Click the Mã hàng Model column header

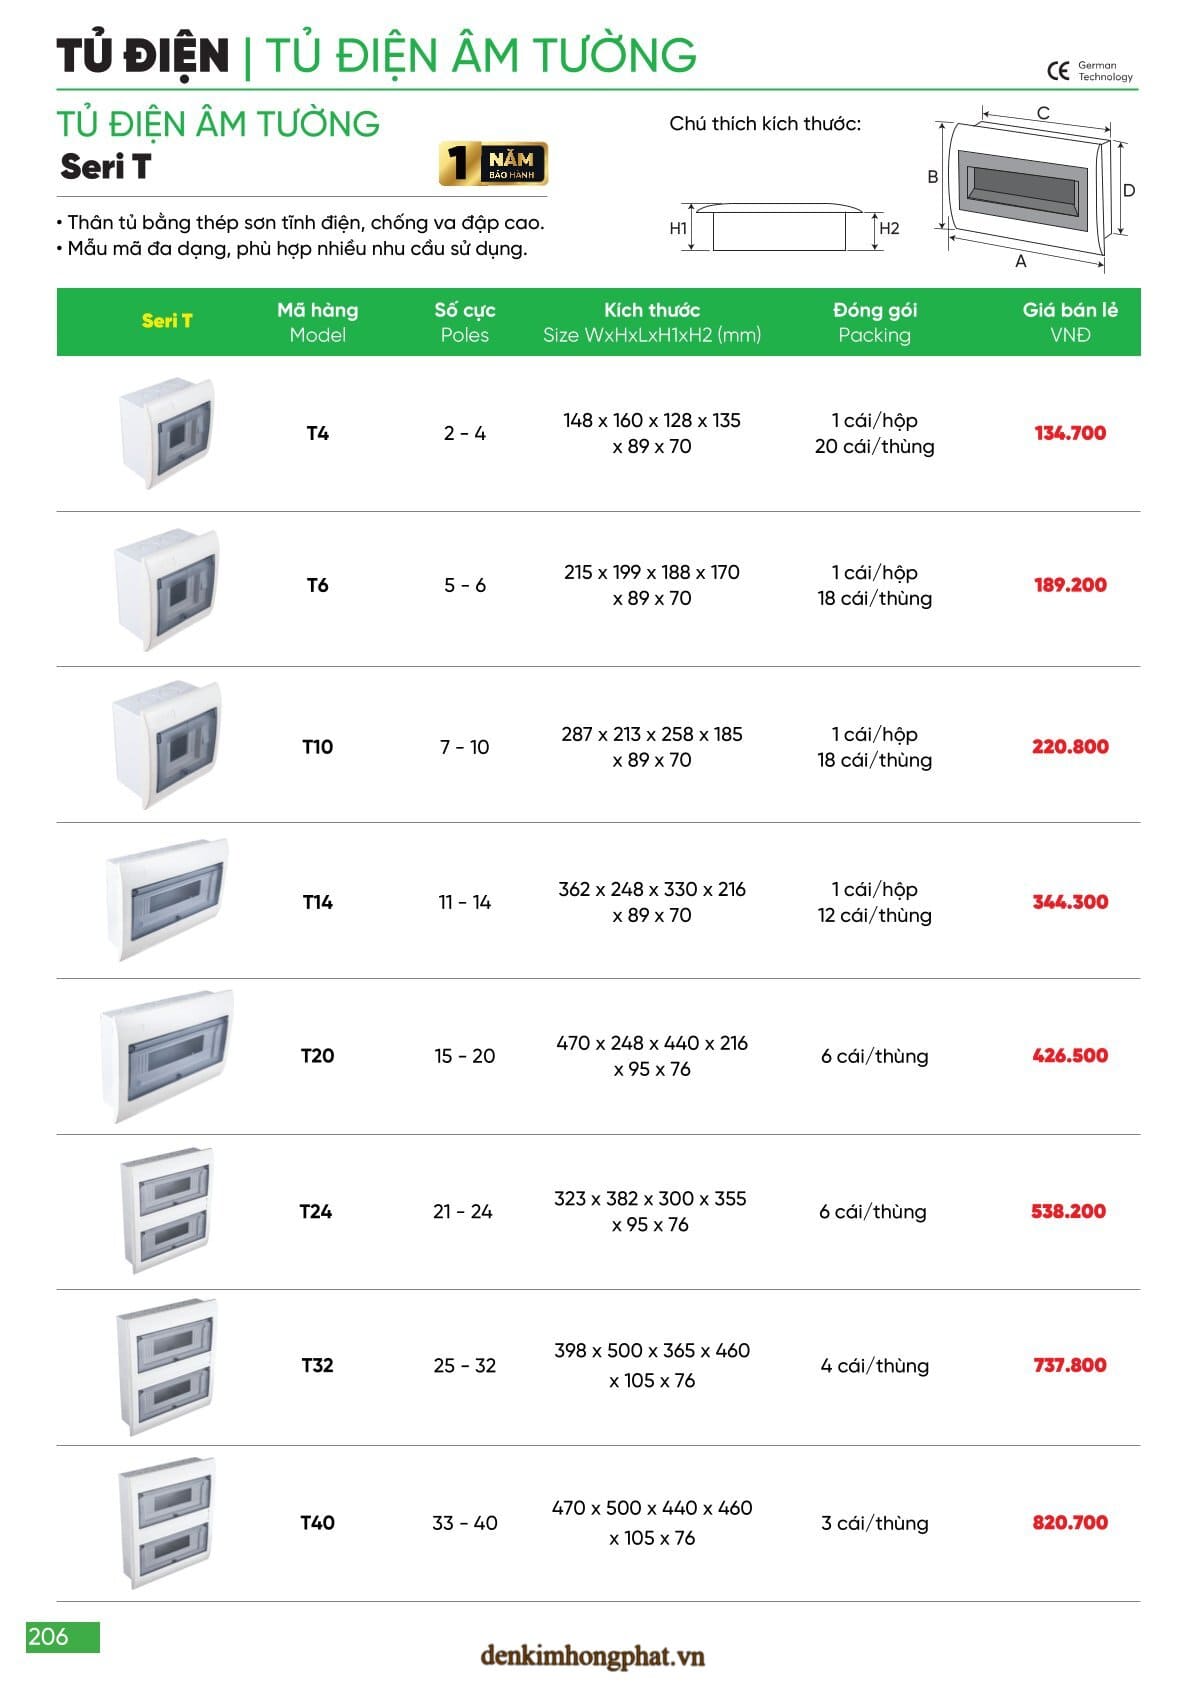pyautogui.click(x=317, y=322)
